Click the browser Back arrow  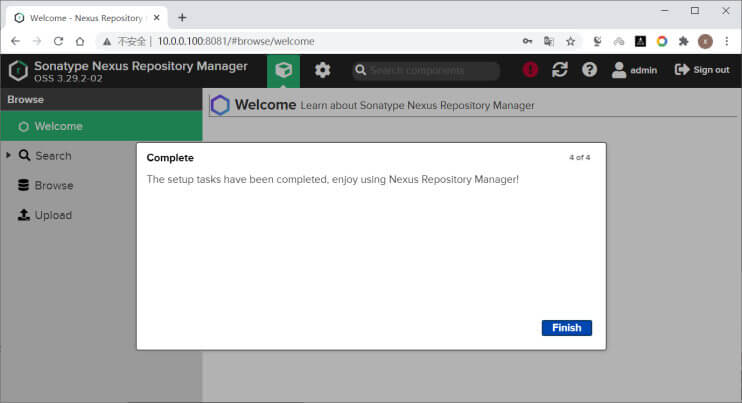pyautogui.click(x=15, y=41)
